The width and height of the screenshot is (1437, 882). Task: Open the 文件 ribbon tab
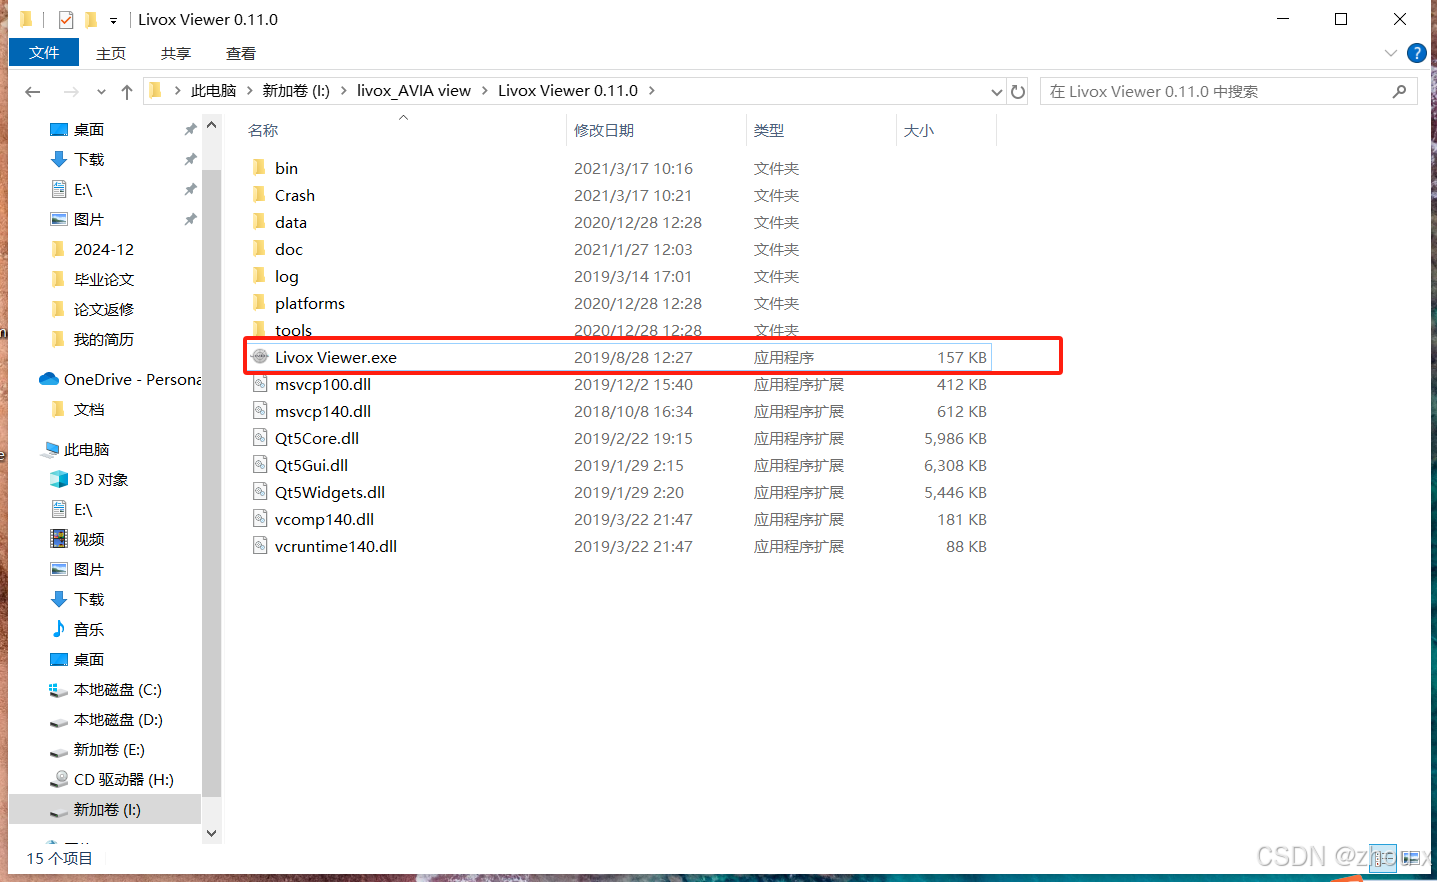[44, 53]
